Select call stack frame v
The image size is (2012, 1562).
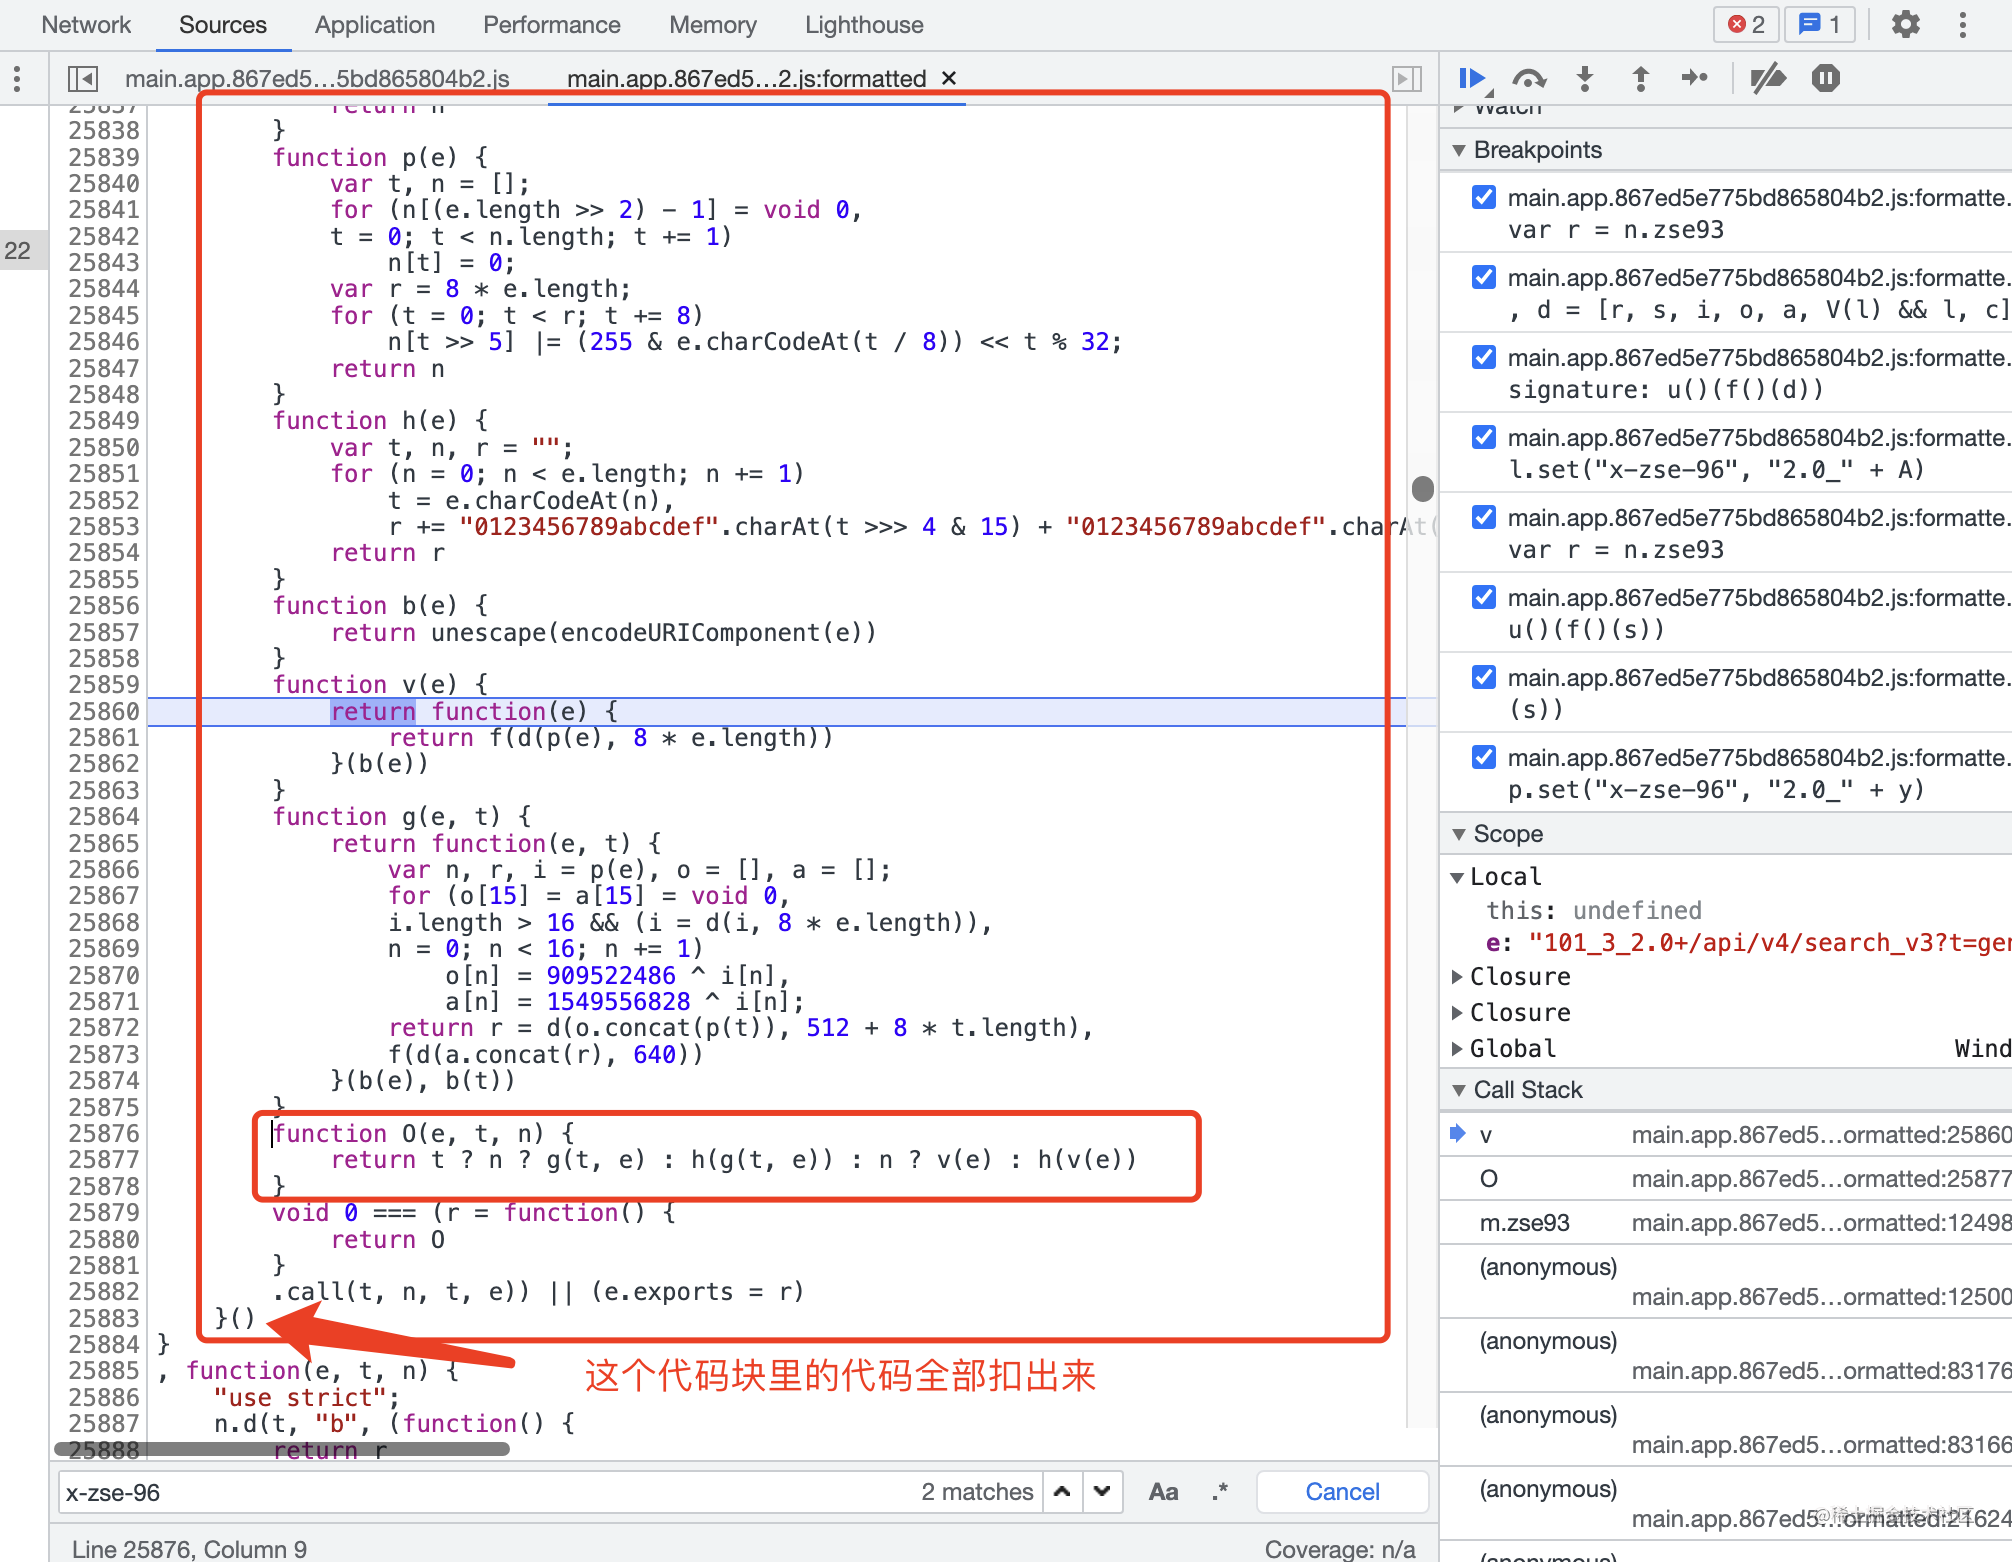coord(1726,1134)
